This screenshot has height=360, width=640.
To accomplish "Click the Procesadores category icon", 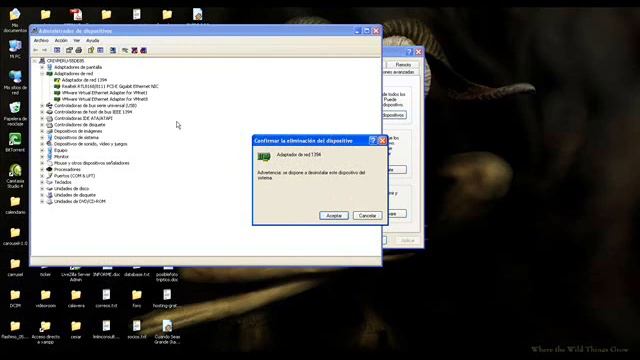I will 49,169.
